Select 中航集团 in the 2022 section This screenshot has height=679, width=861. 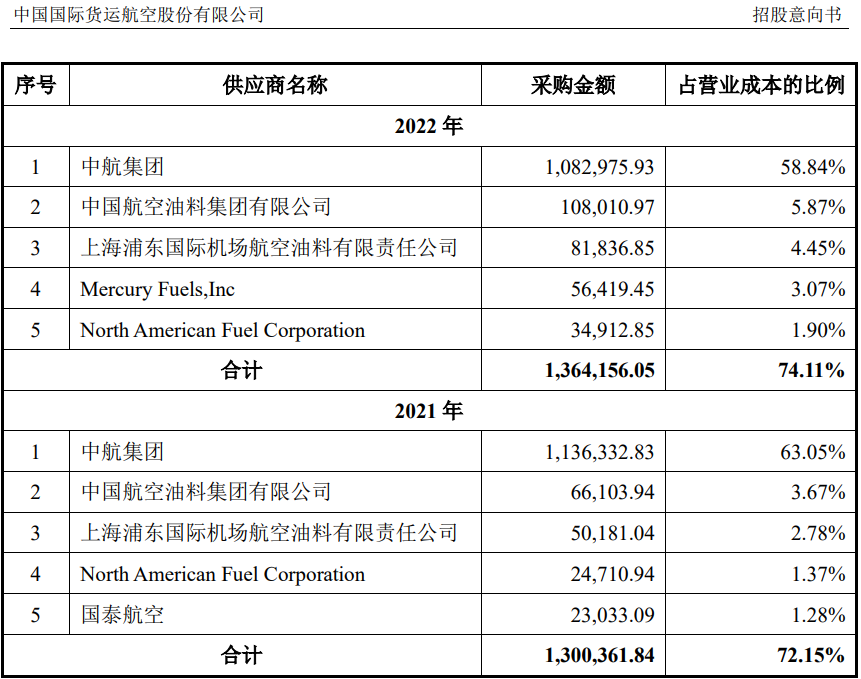(x=122, y=167)
